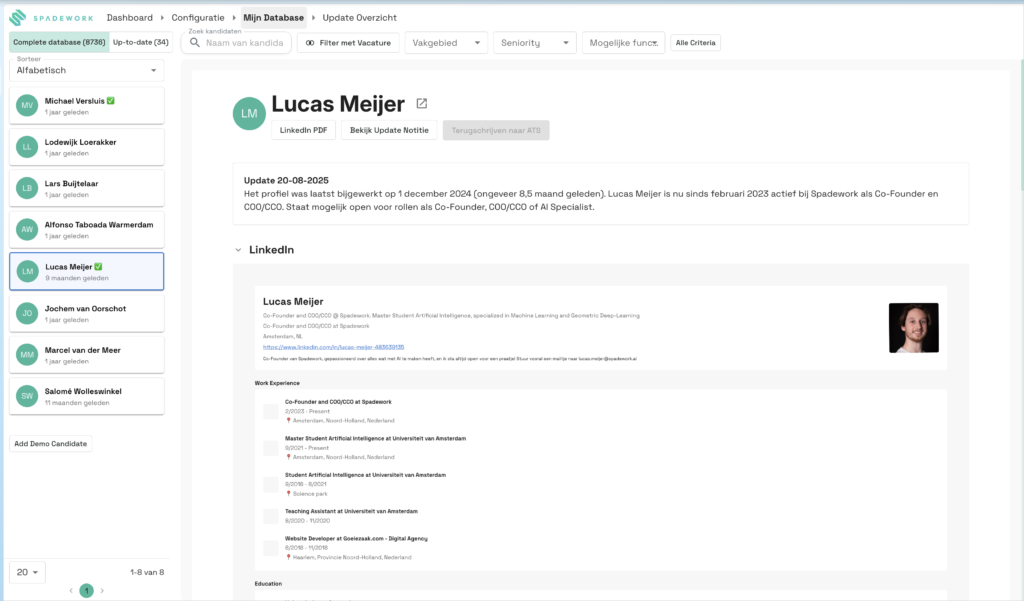
Task: Click Bekijk Update Notitie button
Action: (x=389, y=130)
